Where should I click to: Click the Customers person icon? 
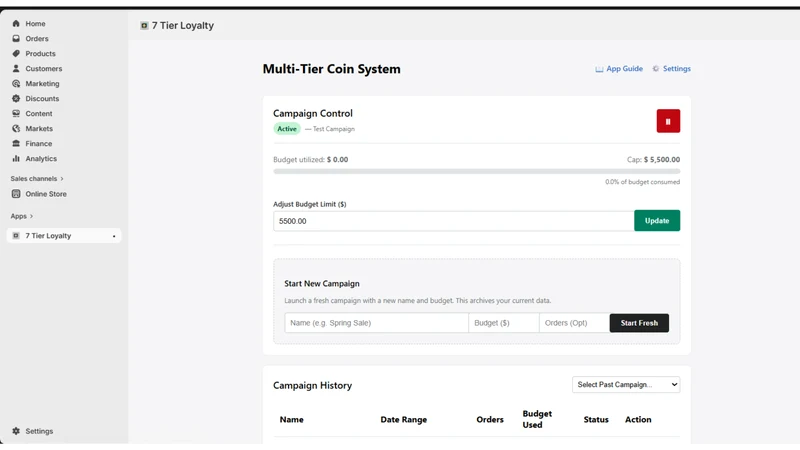point(16,68)
